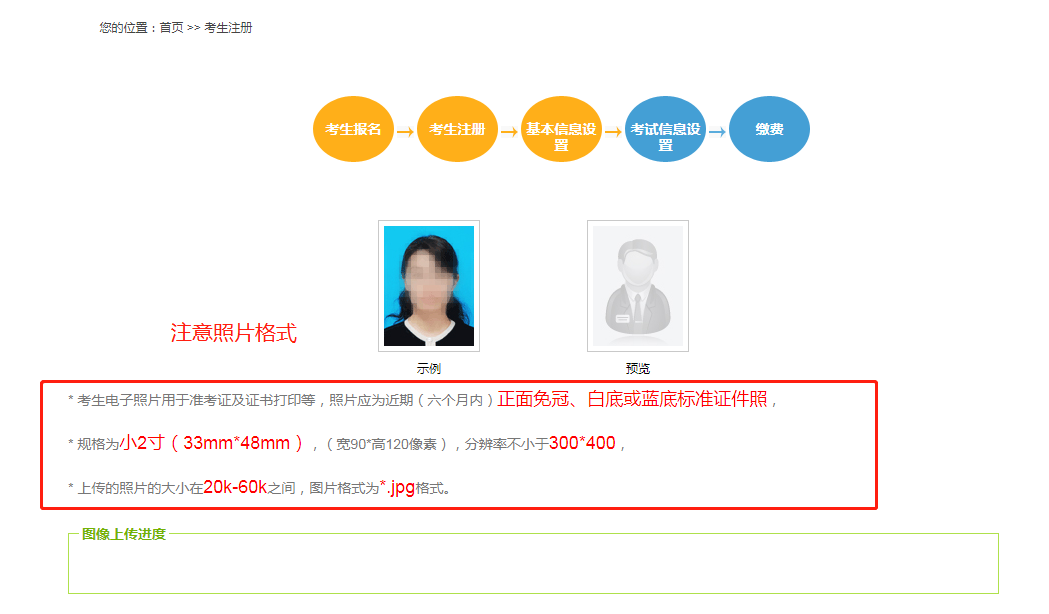Click the blue arrow before 缴费

coord(717,131)
